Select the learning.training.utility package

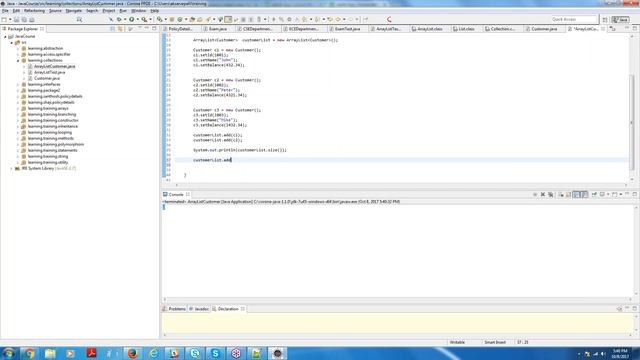click(x=48, y=162)
